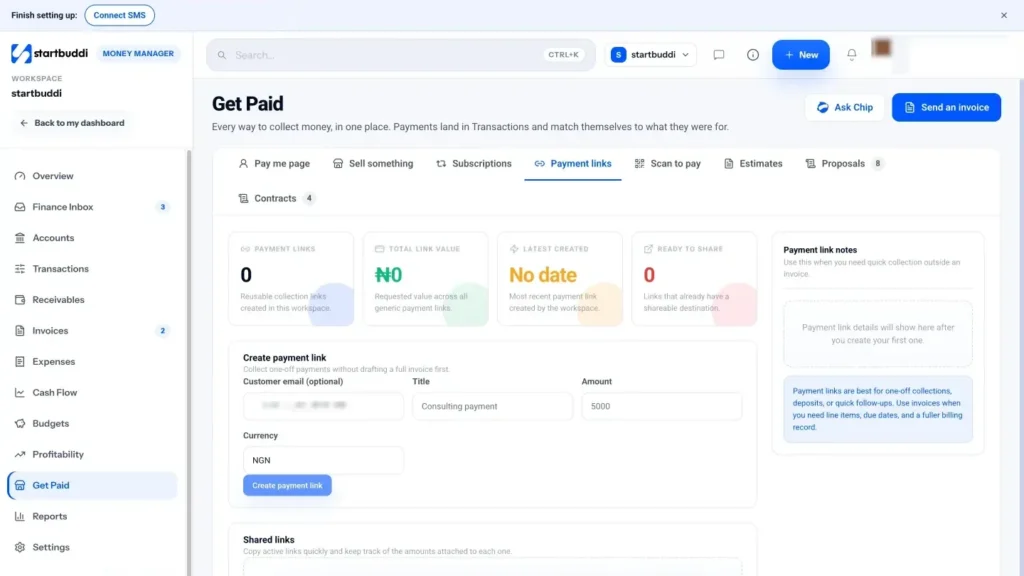Image resolution: width=1024 pixels, height=576 pixels.
Task: Click the MONEY MANAGER badge
Action: coord(138,54)
